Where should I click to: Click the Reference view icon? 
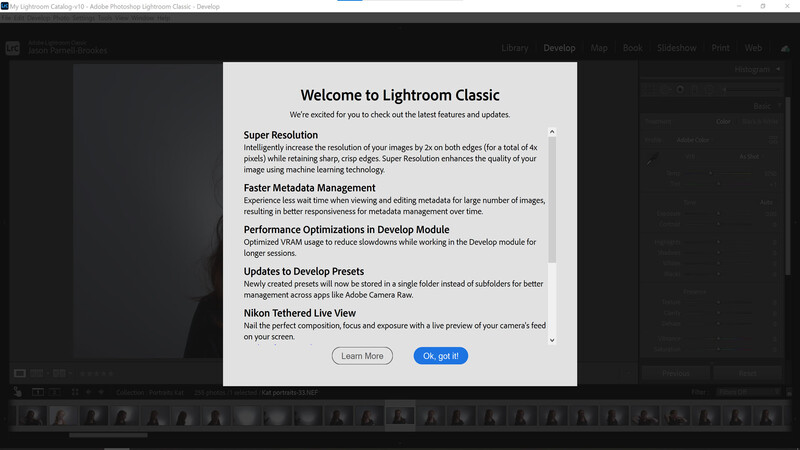click(36, 373)
